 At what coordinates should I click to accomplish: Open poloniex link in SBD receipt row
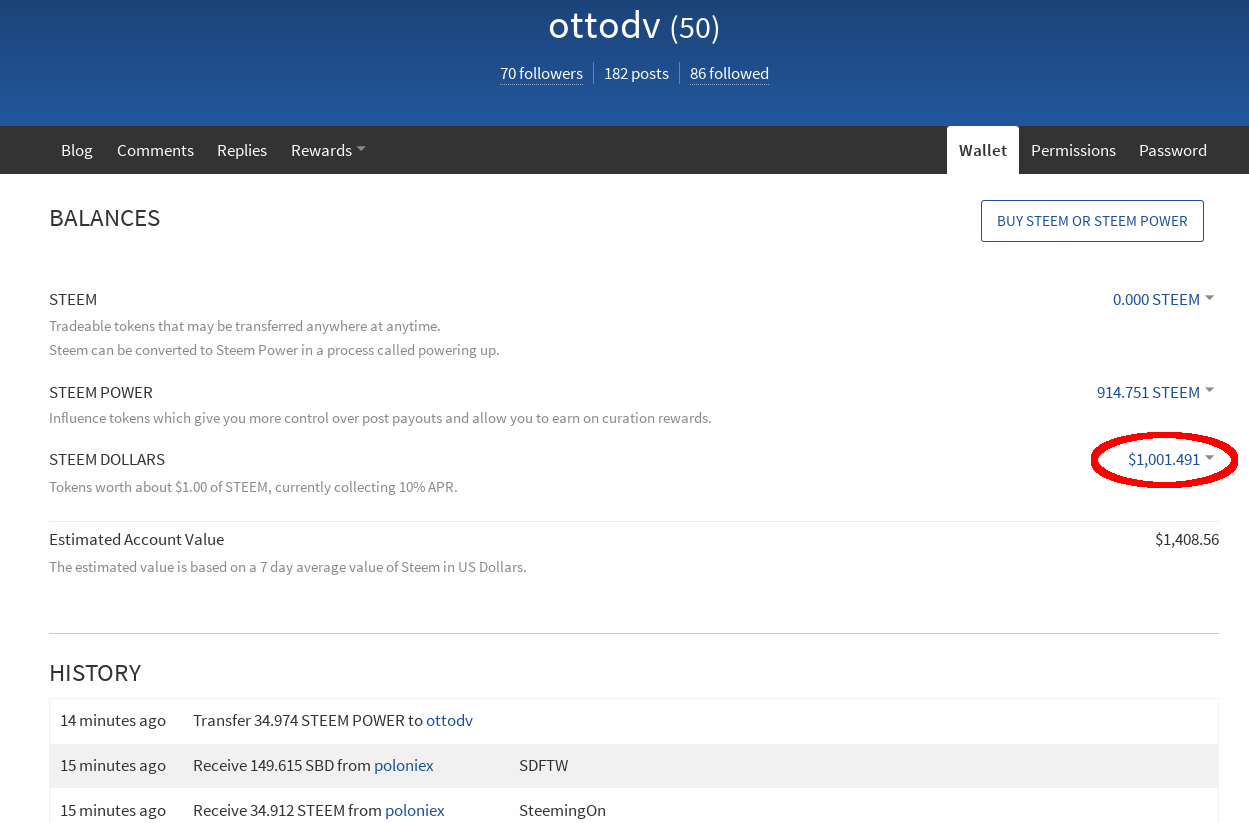pyautogui.click(x=403, y=765)
